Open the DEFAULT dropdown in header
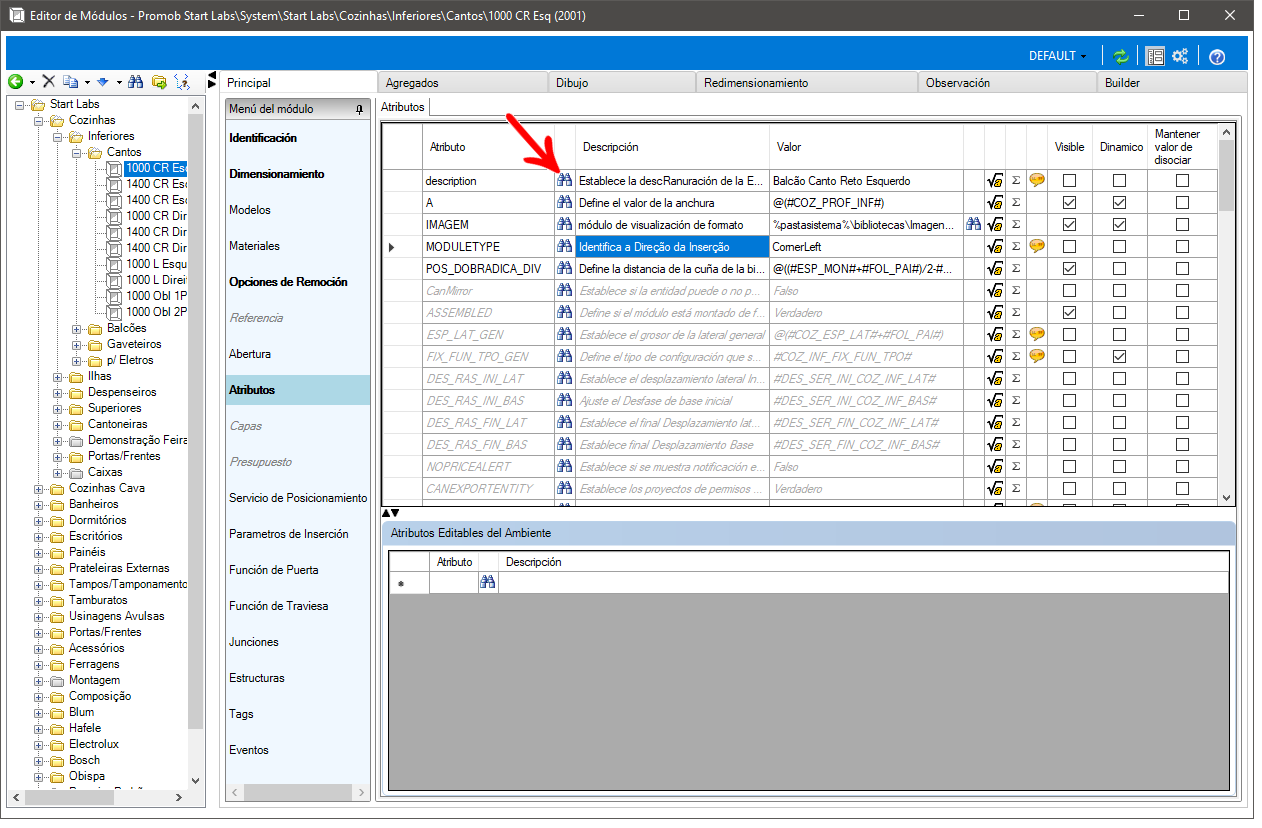1262x828 pixels. coord(1057,56)
